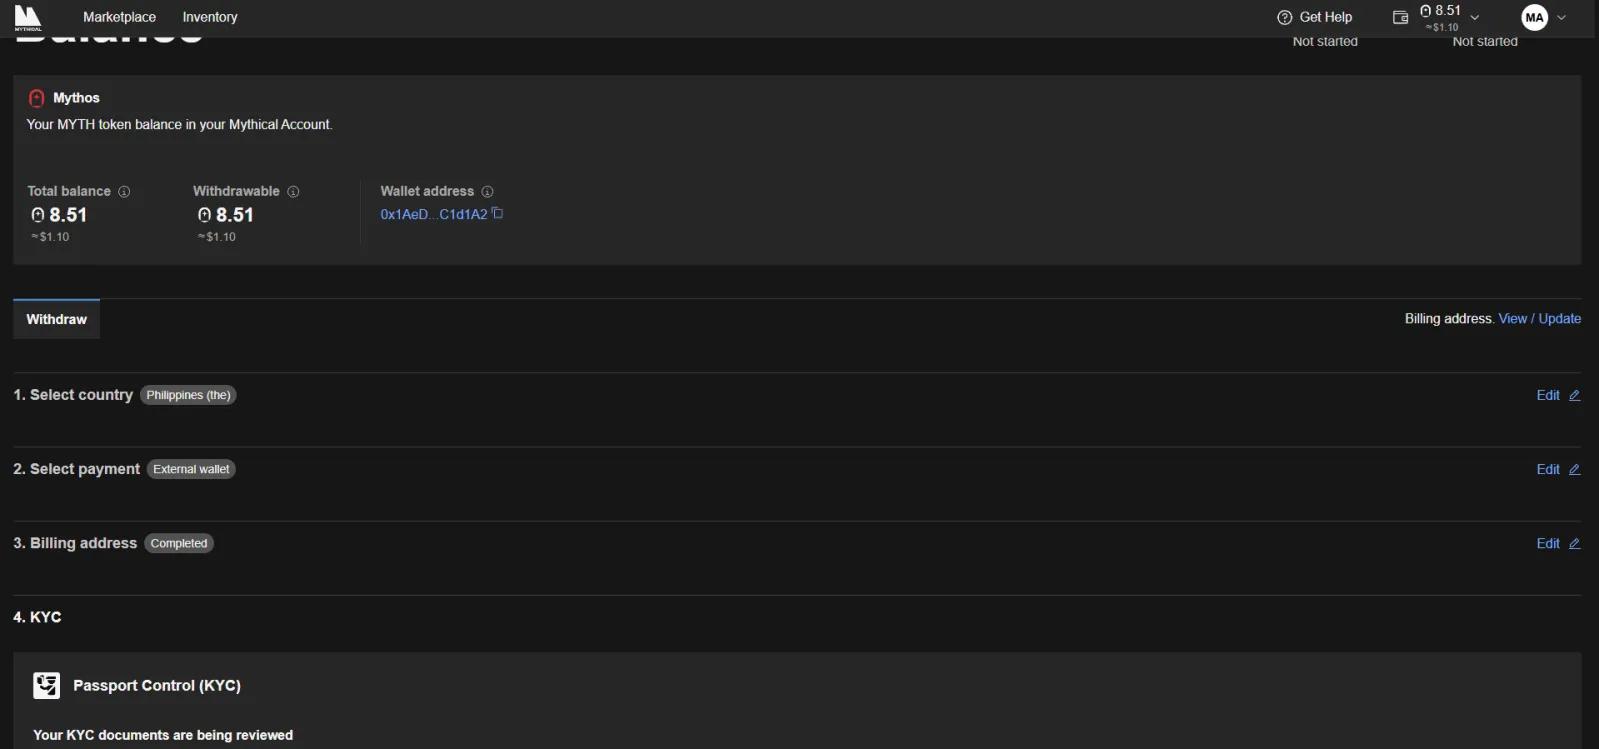Viewport: 1599px width, 749px height.
Task: Click the billing address Update link
Action: point(1559,319)
